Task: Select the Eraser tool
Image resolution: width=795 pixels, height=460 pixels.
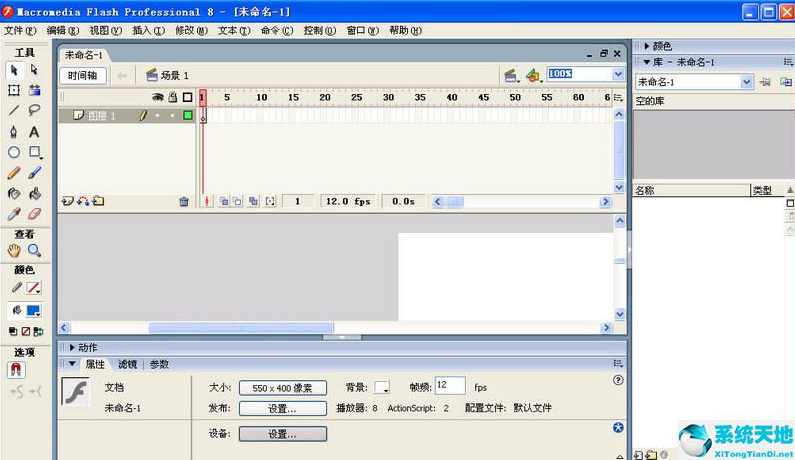Action: pos(34,214)
